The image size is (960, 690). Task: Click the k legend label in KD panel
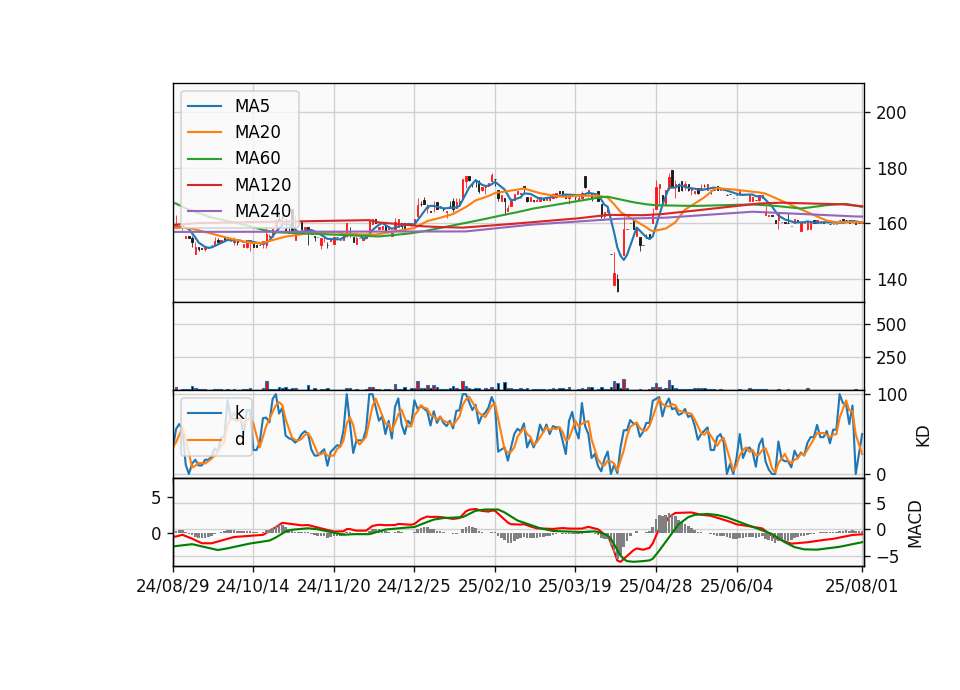[x=240, y=413]
